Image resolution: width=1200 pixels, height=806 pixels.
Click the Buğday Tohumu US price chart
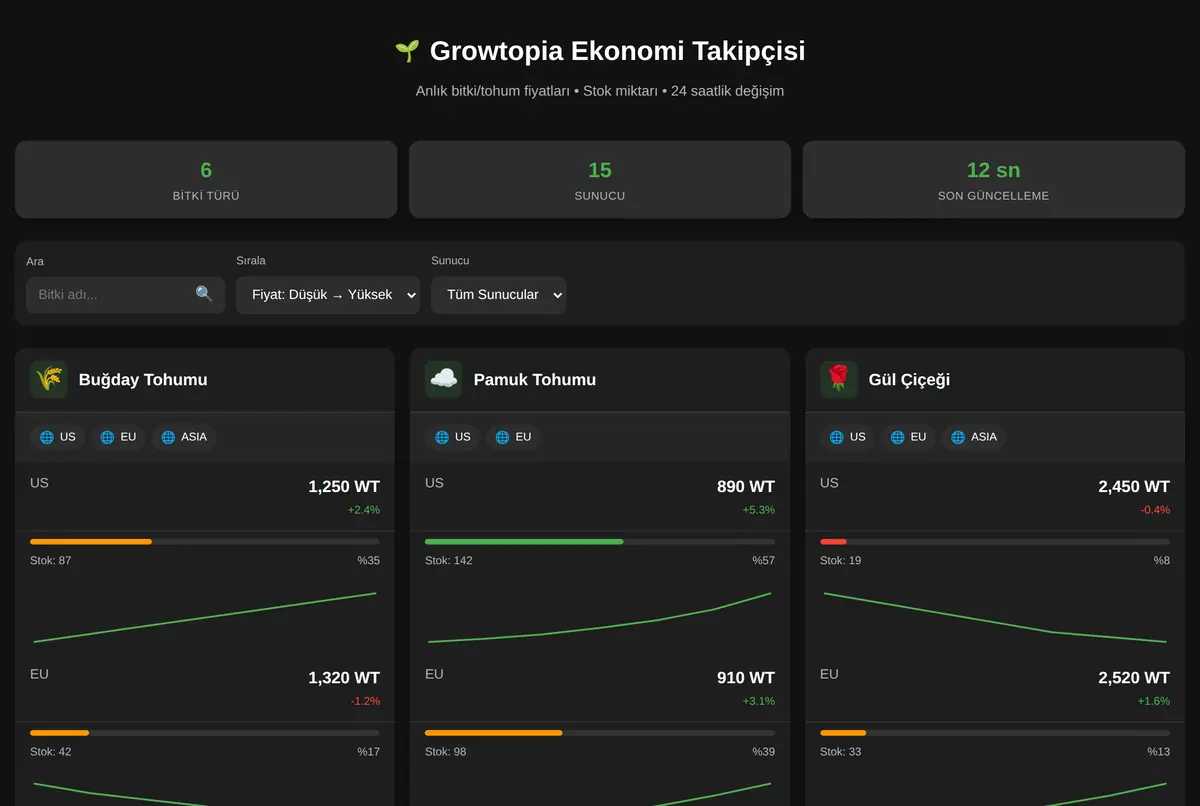(x=205, y=617)
